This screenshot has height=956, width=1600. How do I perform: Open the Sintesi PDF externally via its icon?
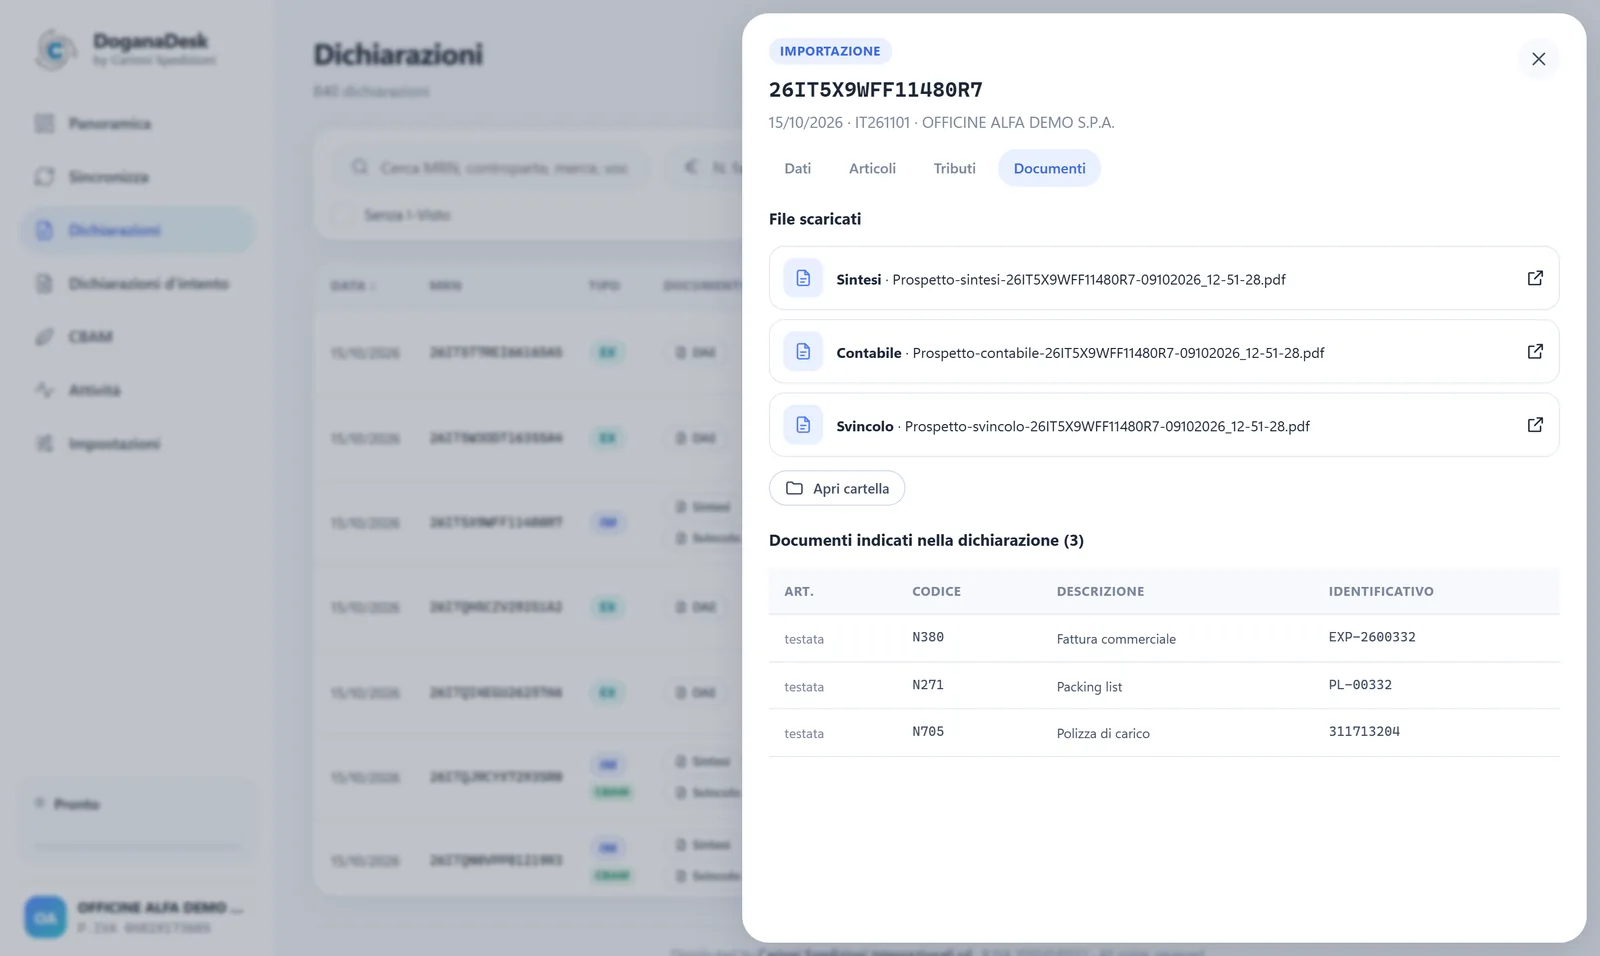click(x=1535, y=278)
